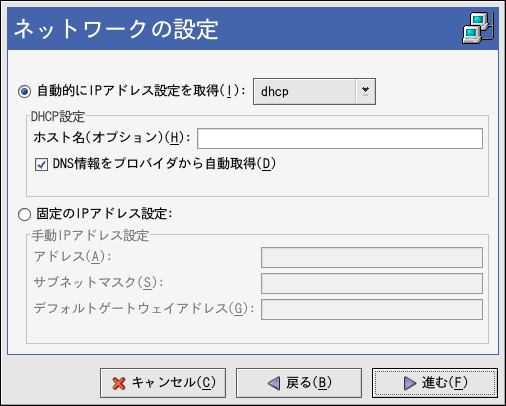Viewport: 506px width, 406px height.
Task: Click the サブネットマスク(S) input field
Action: tap(372, 283)
